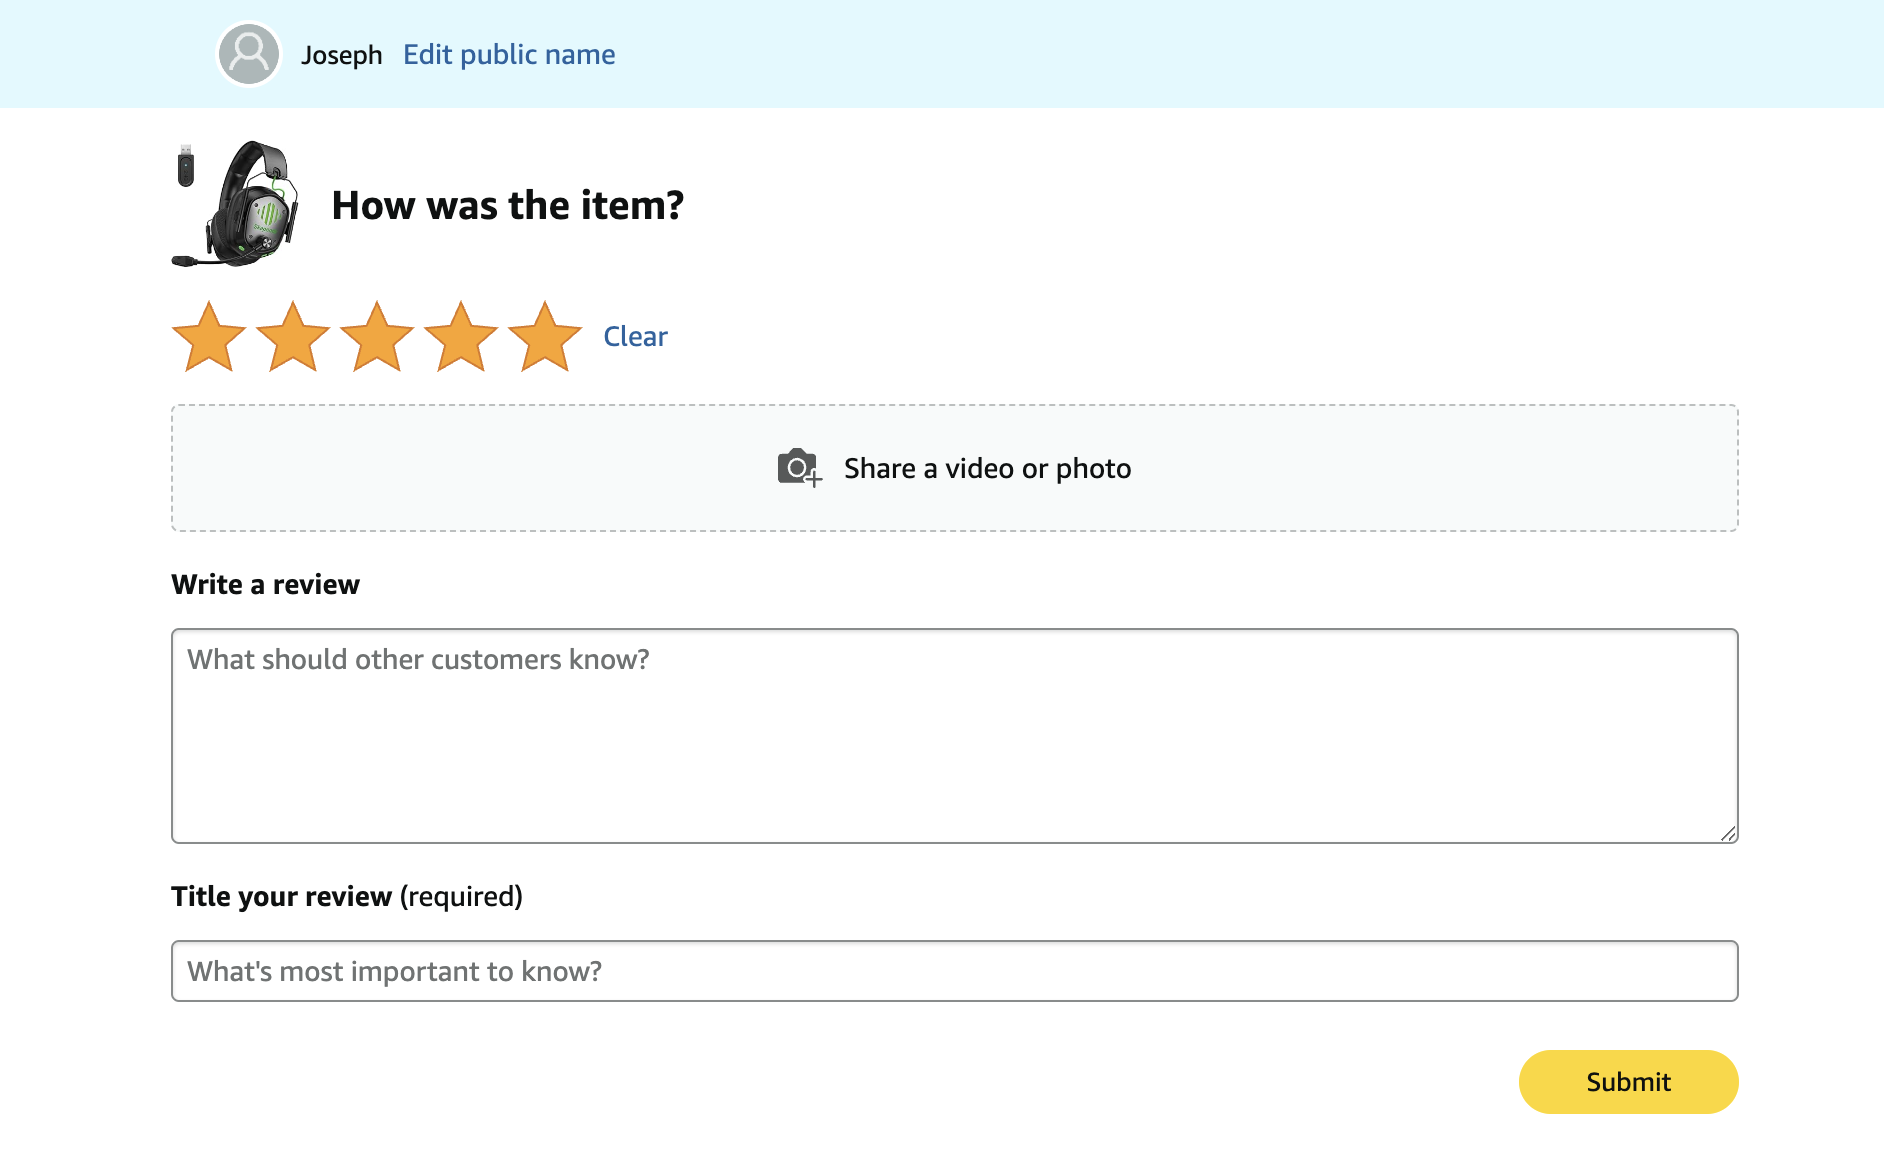
Task: Click Joseph's profile avatar icon
Action: pos(249,54)
